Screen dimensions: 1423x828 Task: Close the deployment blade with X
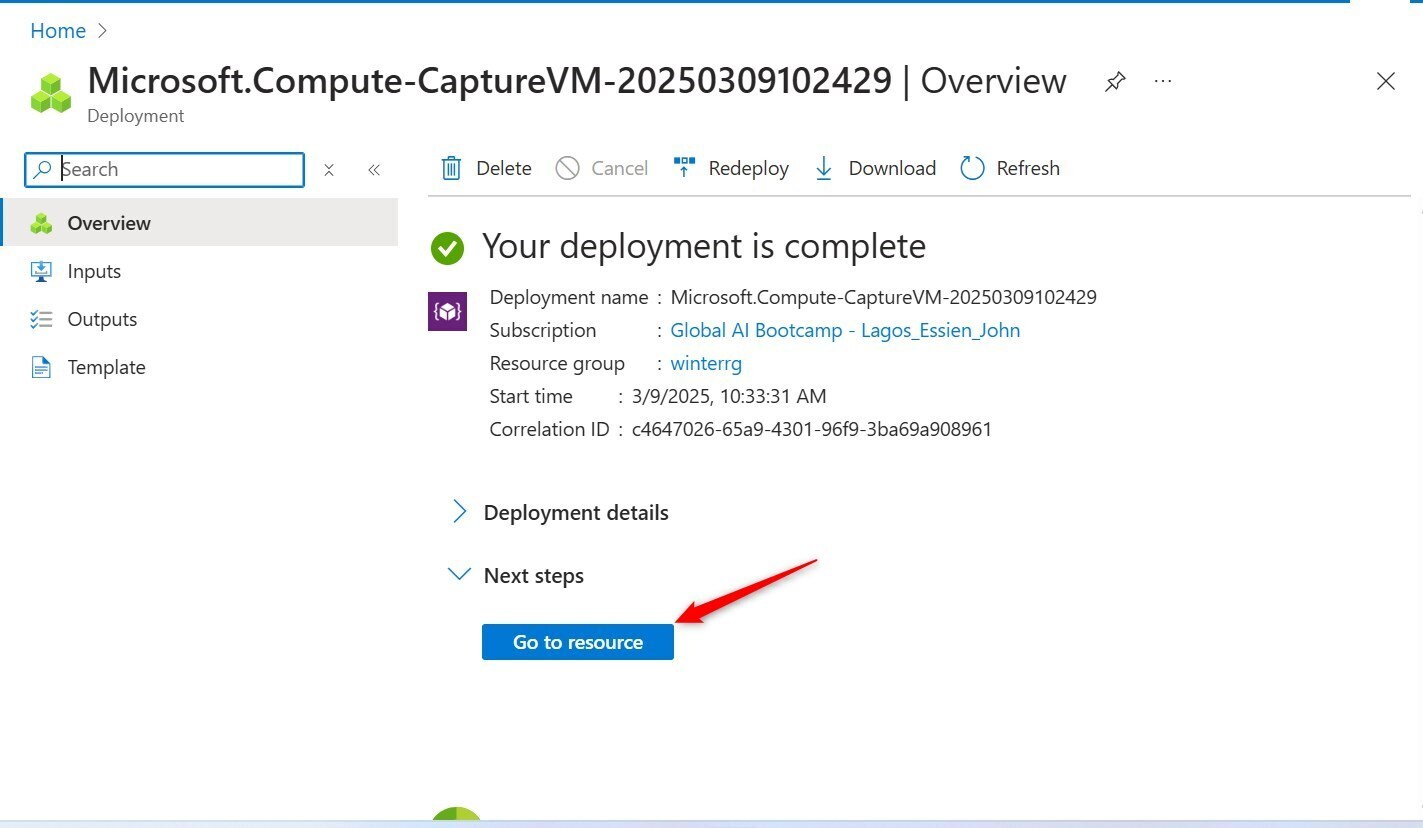(x=1385, y=81)
